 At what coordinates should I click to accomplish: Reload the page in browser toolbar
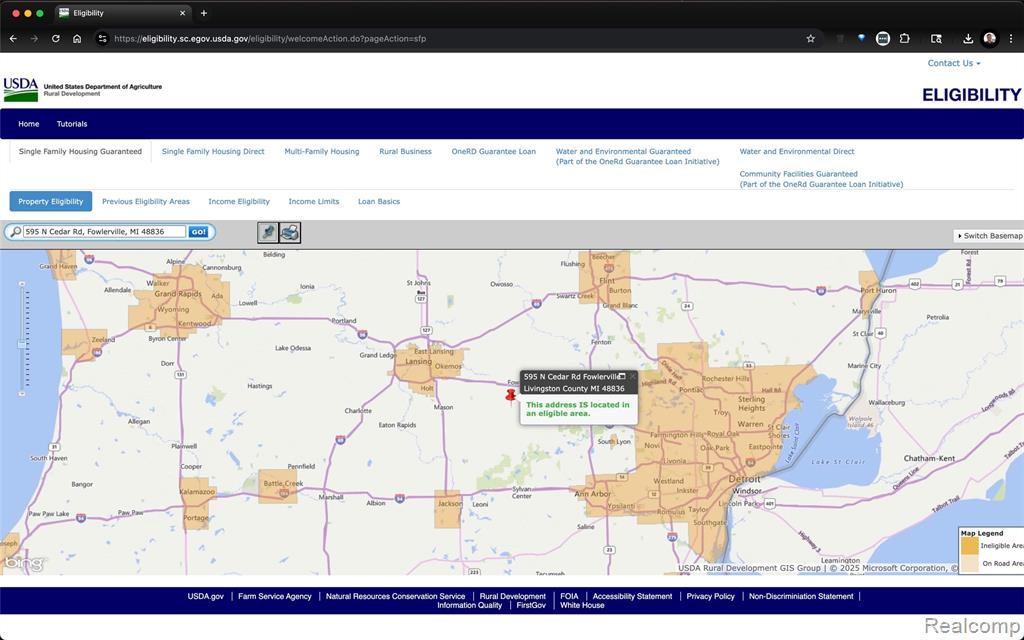pyautogui.click(x=56, y=39)
